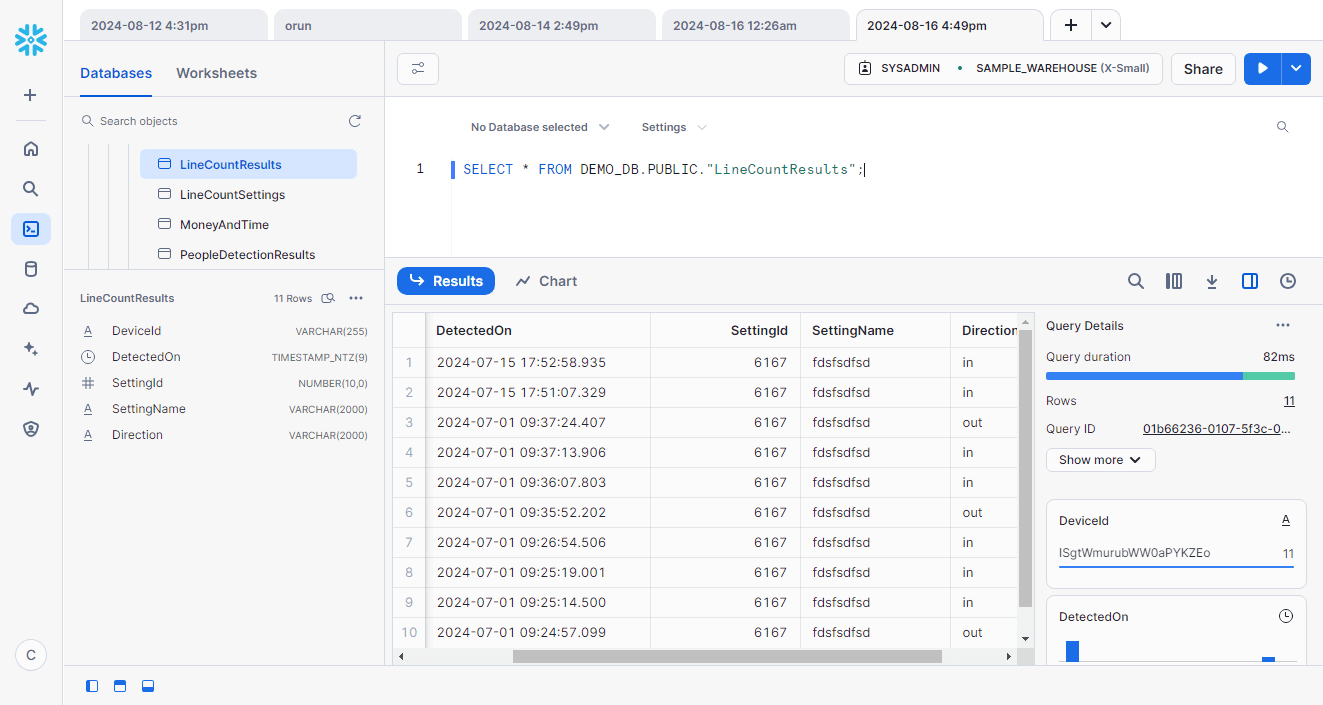
Task: Search within the results table
Action: (1135, 281)
